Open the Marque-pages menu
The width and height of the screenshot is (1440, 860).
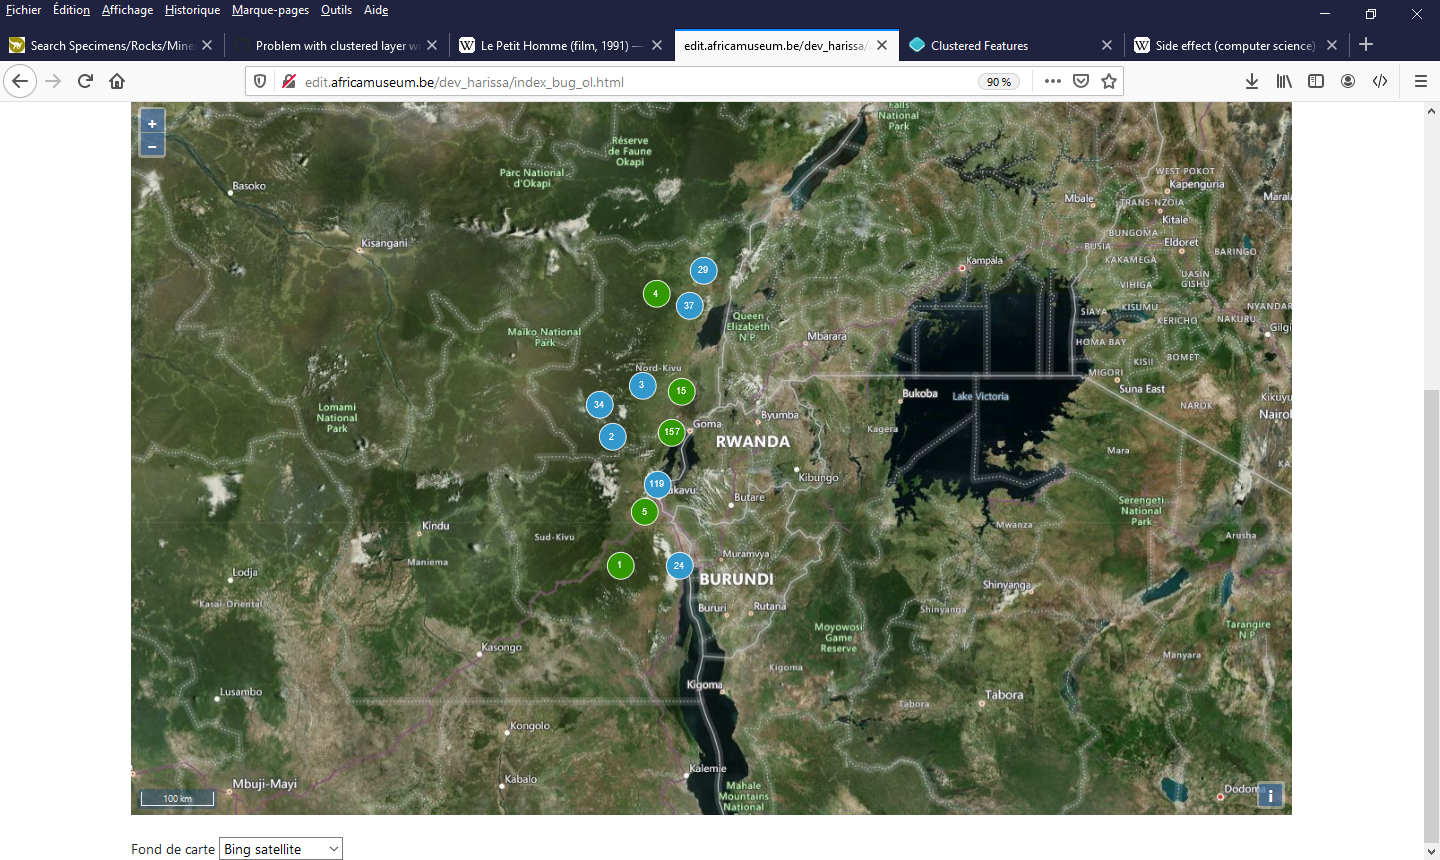tap(270, 10)
